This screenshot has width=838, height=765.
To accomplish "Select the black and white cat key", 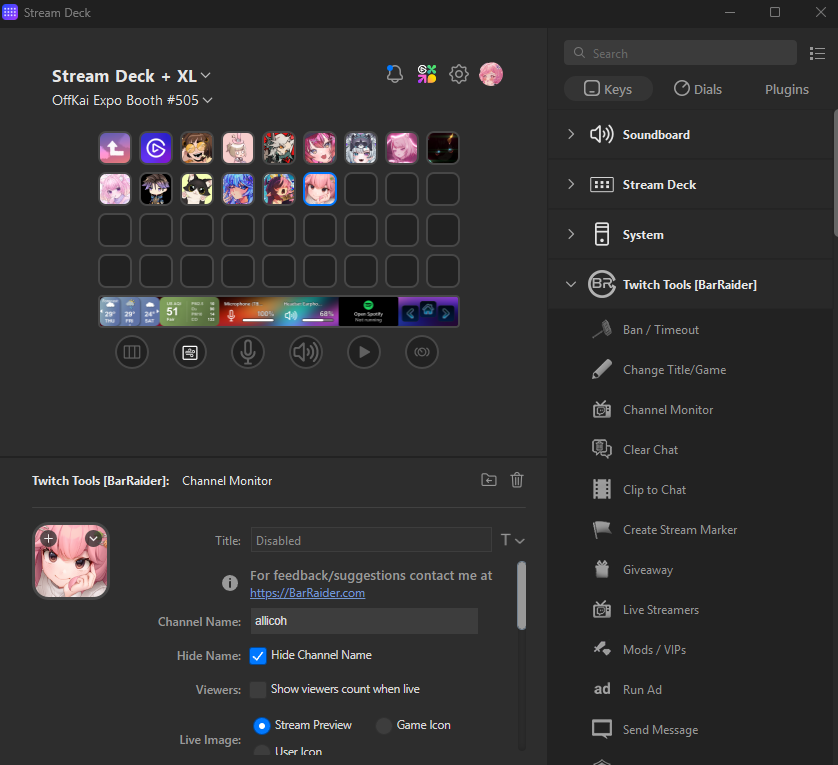I will (x=197, y=189).
